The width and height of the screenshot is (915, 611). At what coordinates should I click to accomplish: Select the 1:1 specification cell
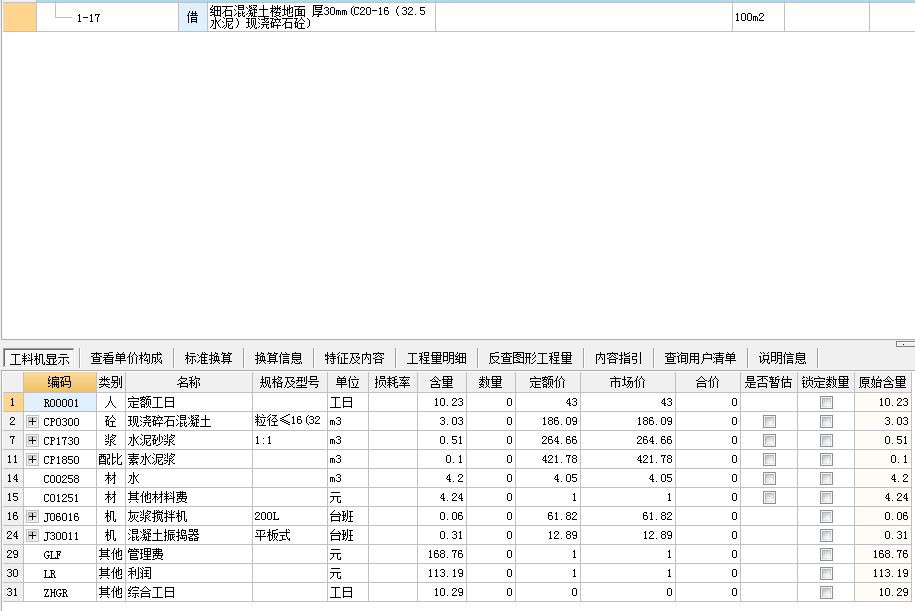coord(290,441)
